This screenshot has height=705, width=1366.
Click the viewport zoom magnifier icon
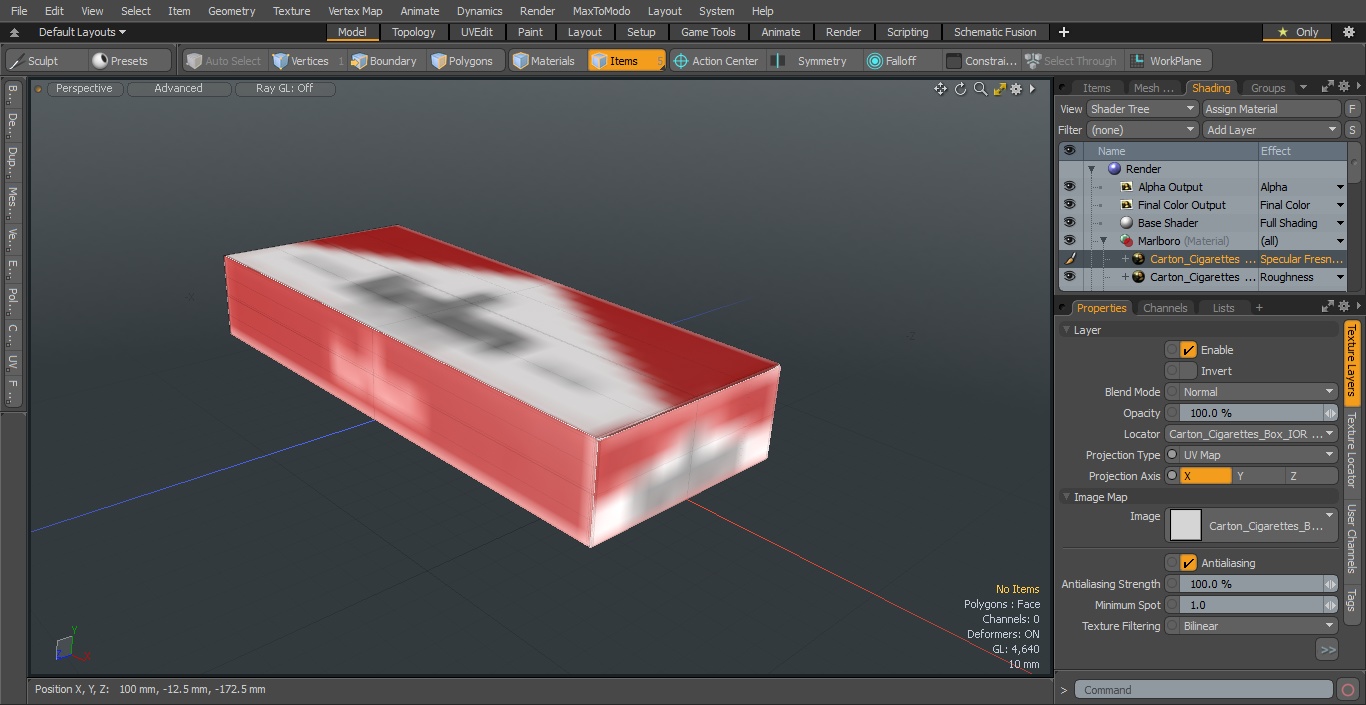(980, 89)
